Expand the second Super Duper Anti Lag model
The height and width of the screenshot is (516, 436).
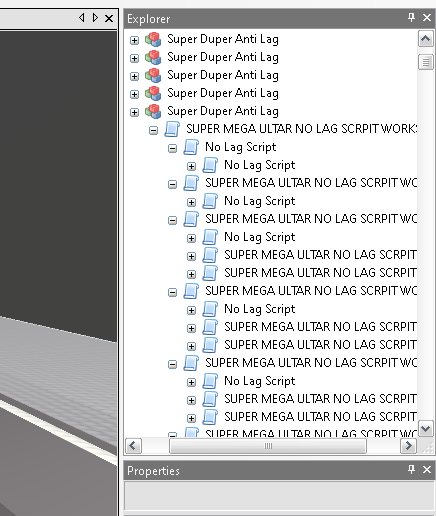pyautogui.click(x=134, y=58)
